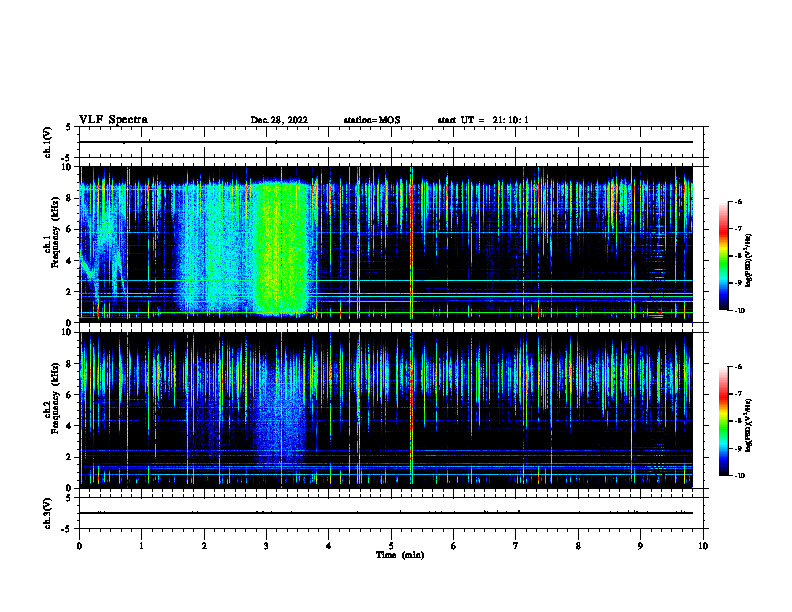Click the whistler trace near the start of ch.1

[x=89, y=270]
